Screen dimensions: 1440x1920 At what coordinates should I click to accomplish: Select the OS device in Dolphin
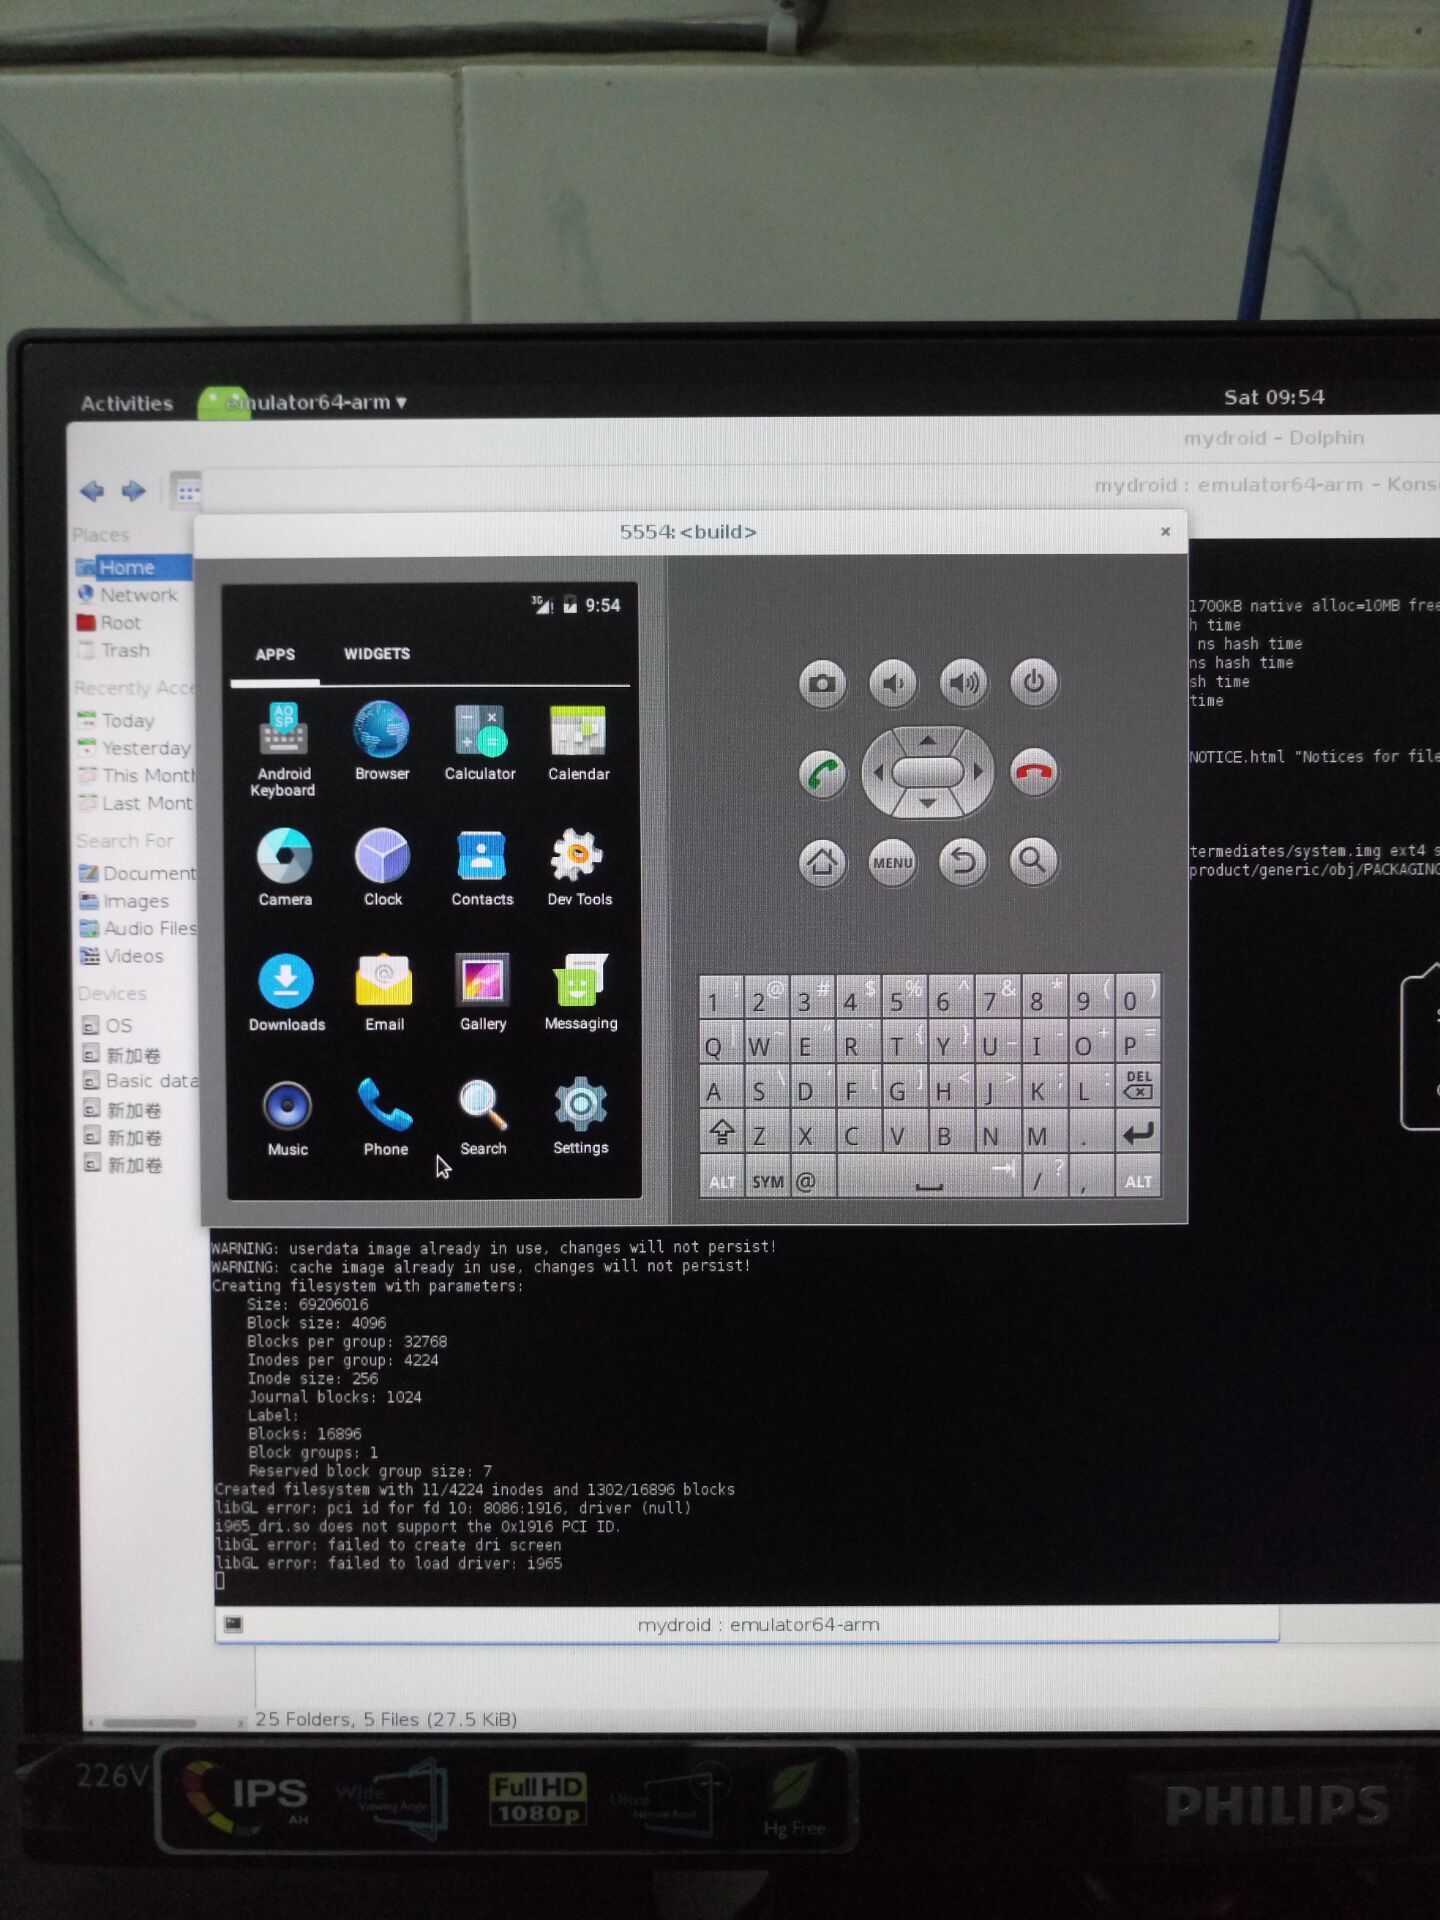[x=107, y=1026]
